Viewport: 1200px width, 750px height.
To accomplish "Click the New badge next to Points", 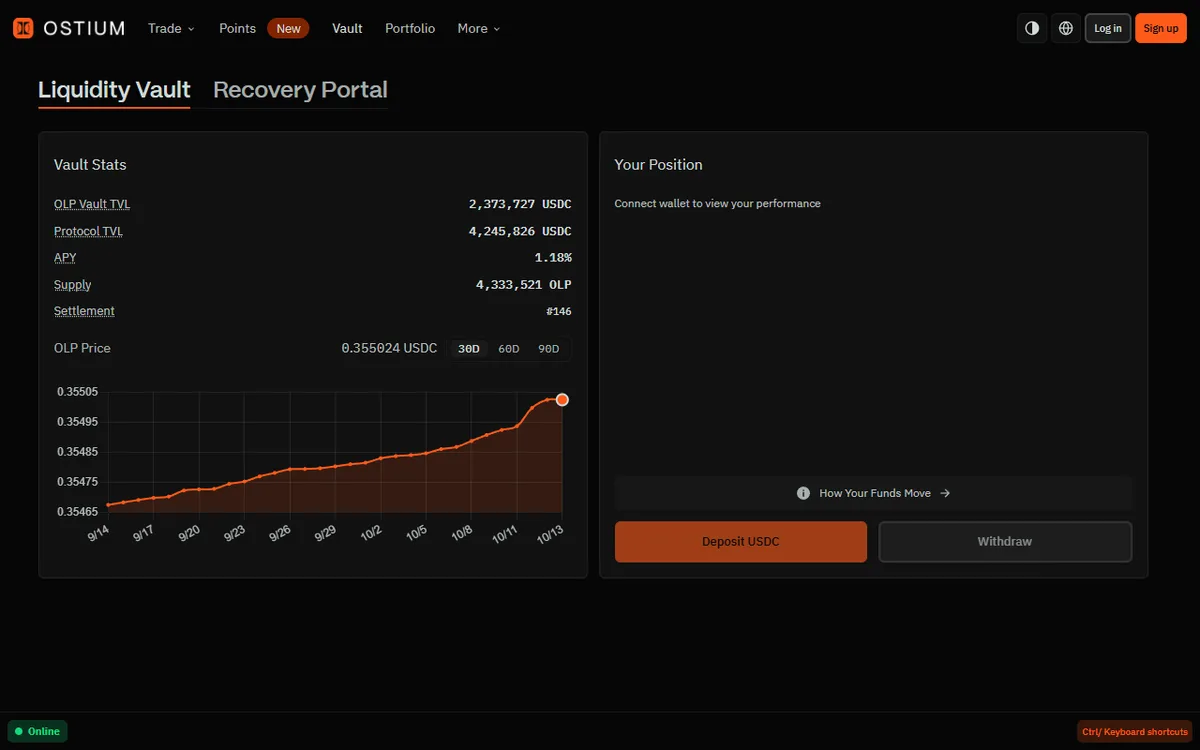I will (288, 28).
